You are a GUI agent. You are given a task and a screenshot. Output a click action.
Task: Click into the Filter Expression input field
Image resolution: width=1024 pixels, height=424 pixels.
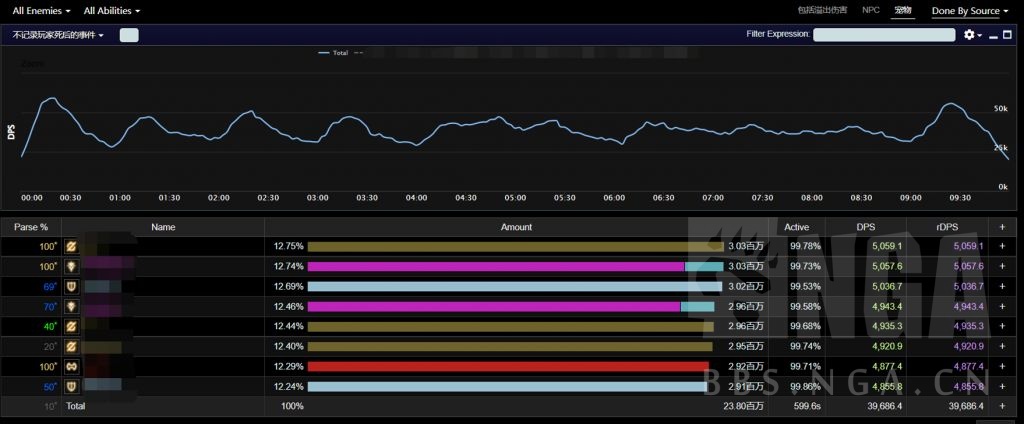click(x=884, y=35)
